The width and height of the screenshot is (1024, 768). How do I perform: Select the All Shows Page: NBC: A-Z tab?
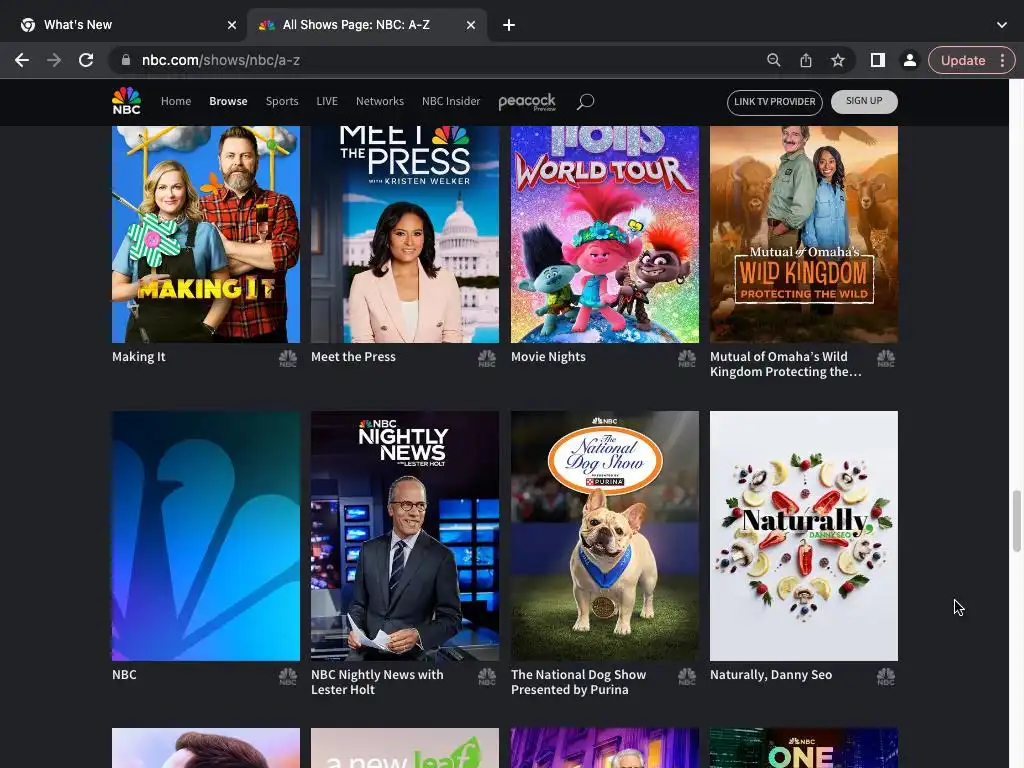pos(368,25)
